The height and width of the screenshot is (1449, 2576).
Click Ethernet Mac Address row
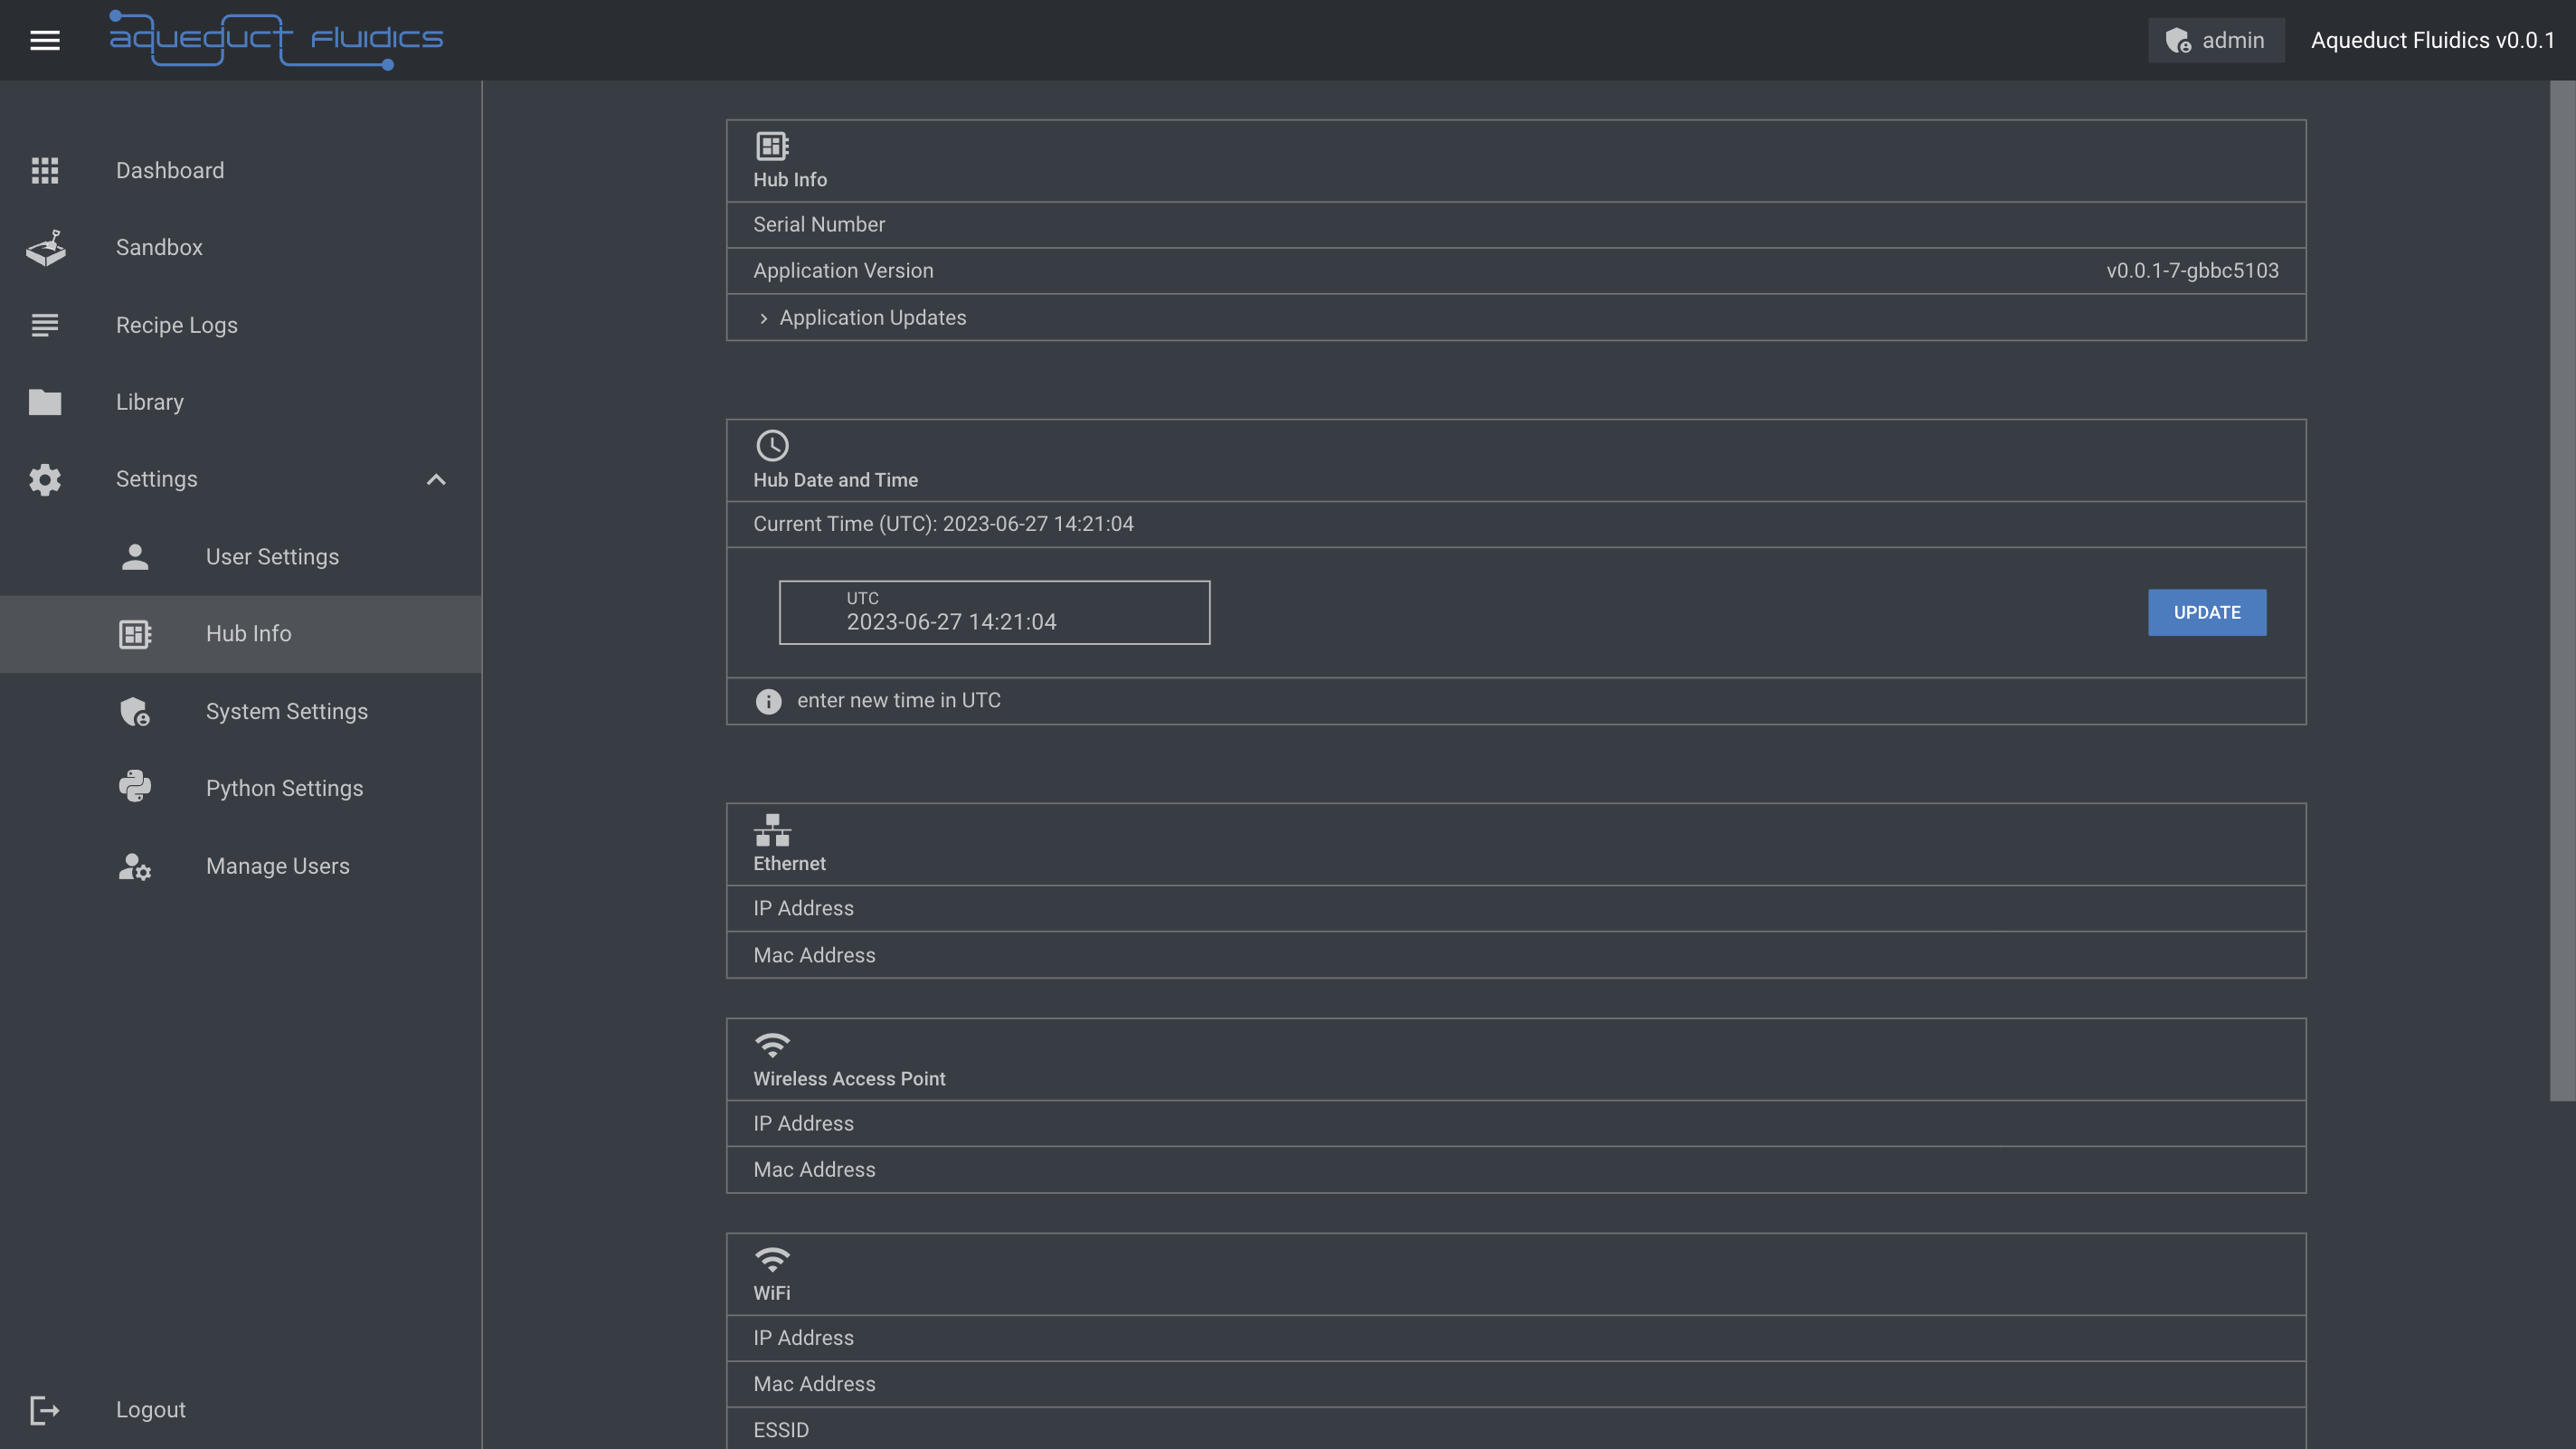coord(1516,955)
